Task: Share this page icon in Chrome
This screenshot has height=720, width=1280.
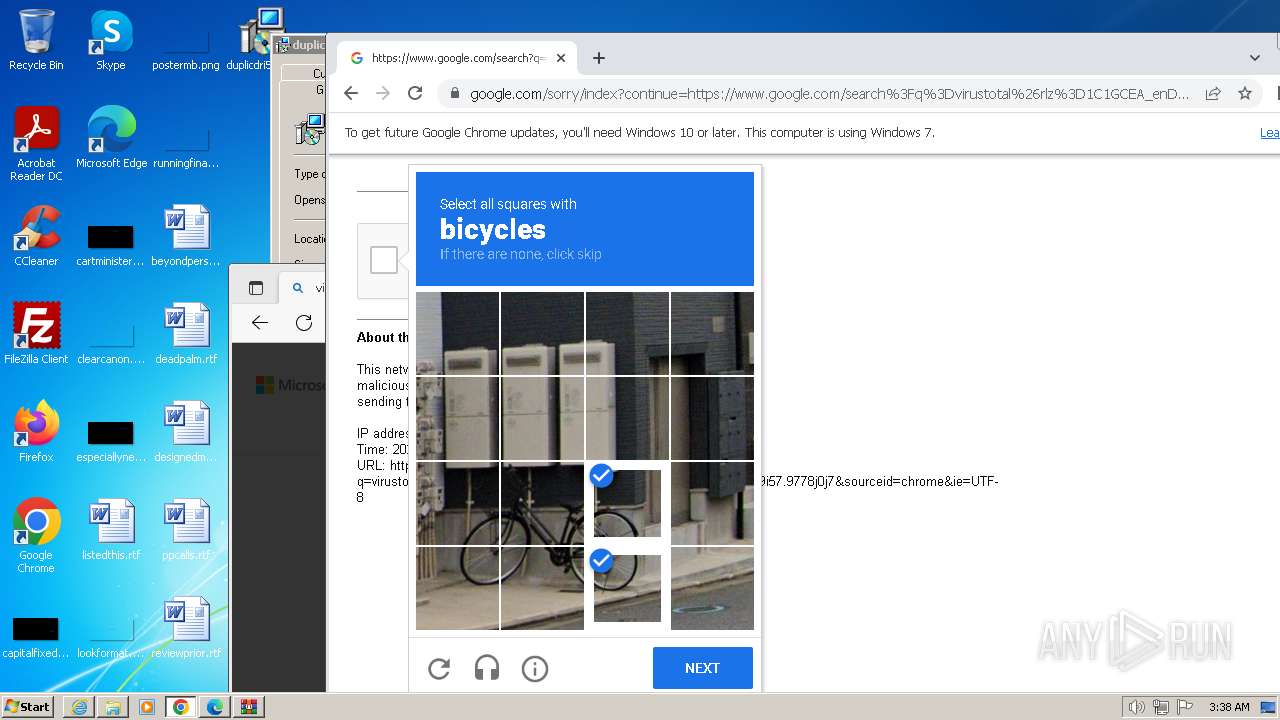Action: (1213, 93)
